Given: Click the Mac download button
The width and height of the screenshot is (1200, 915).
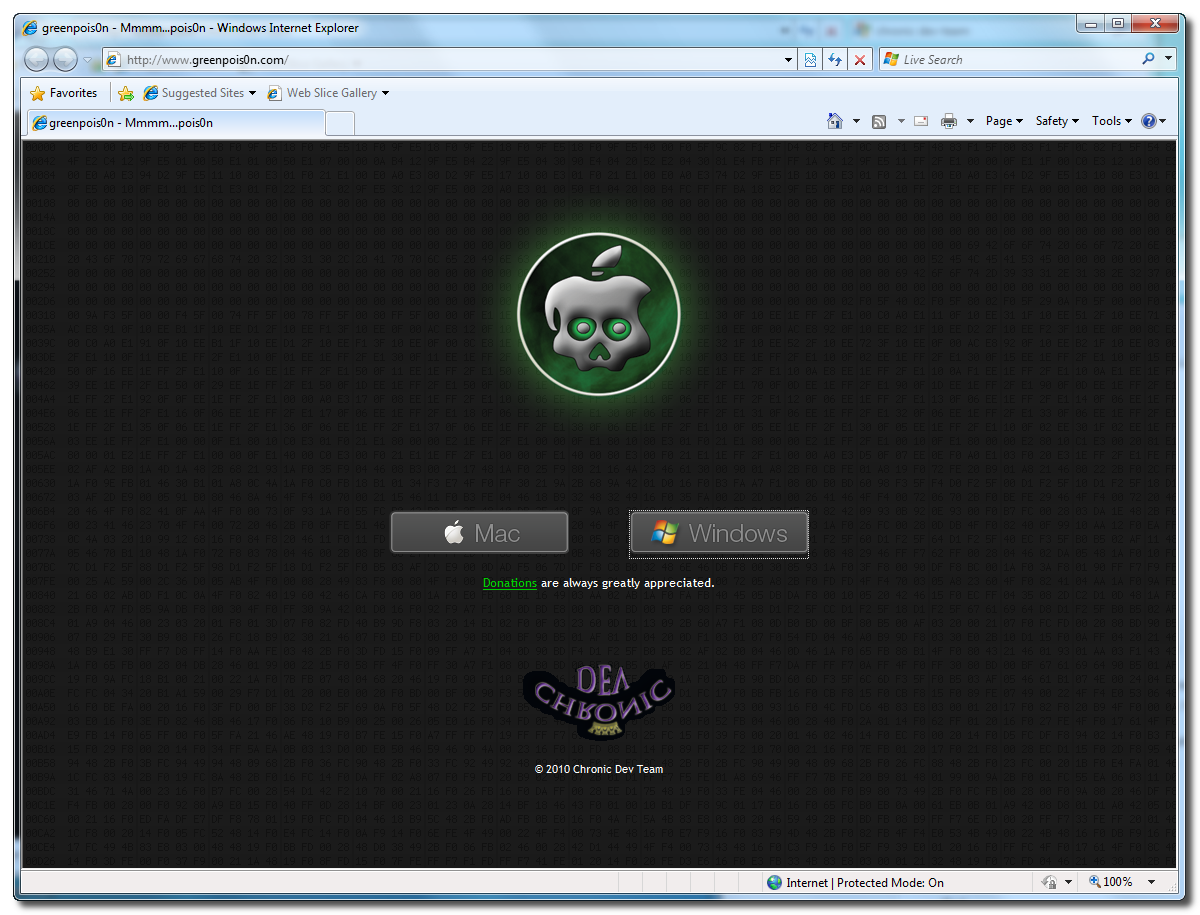Looking at the screenshot, I should pos(479,533).
